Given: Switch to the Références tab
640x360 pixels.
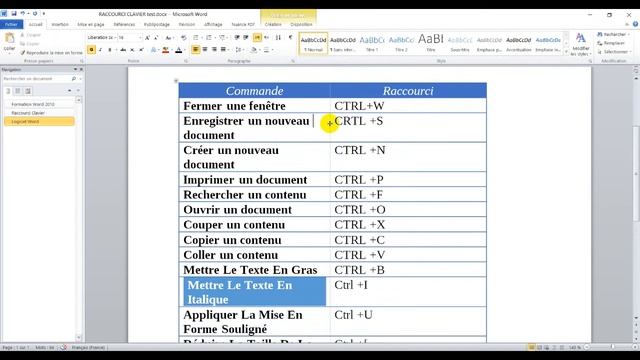Looking at the screenshot, I should (124, 24).
